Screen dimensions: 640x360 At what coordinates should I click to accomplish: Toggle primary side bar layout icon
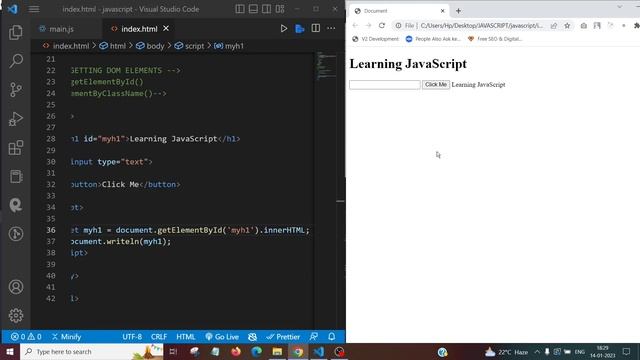(240, 9)
